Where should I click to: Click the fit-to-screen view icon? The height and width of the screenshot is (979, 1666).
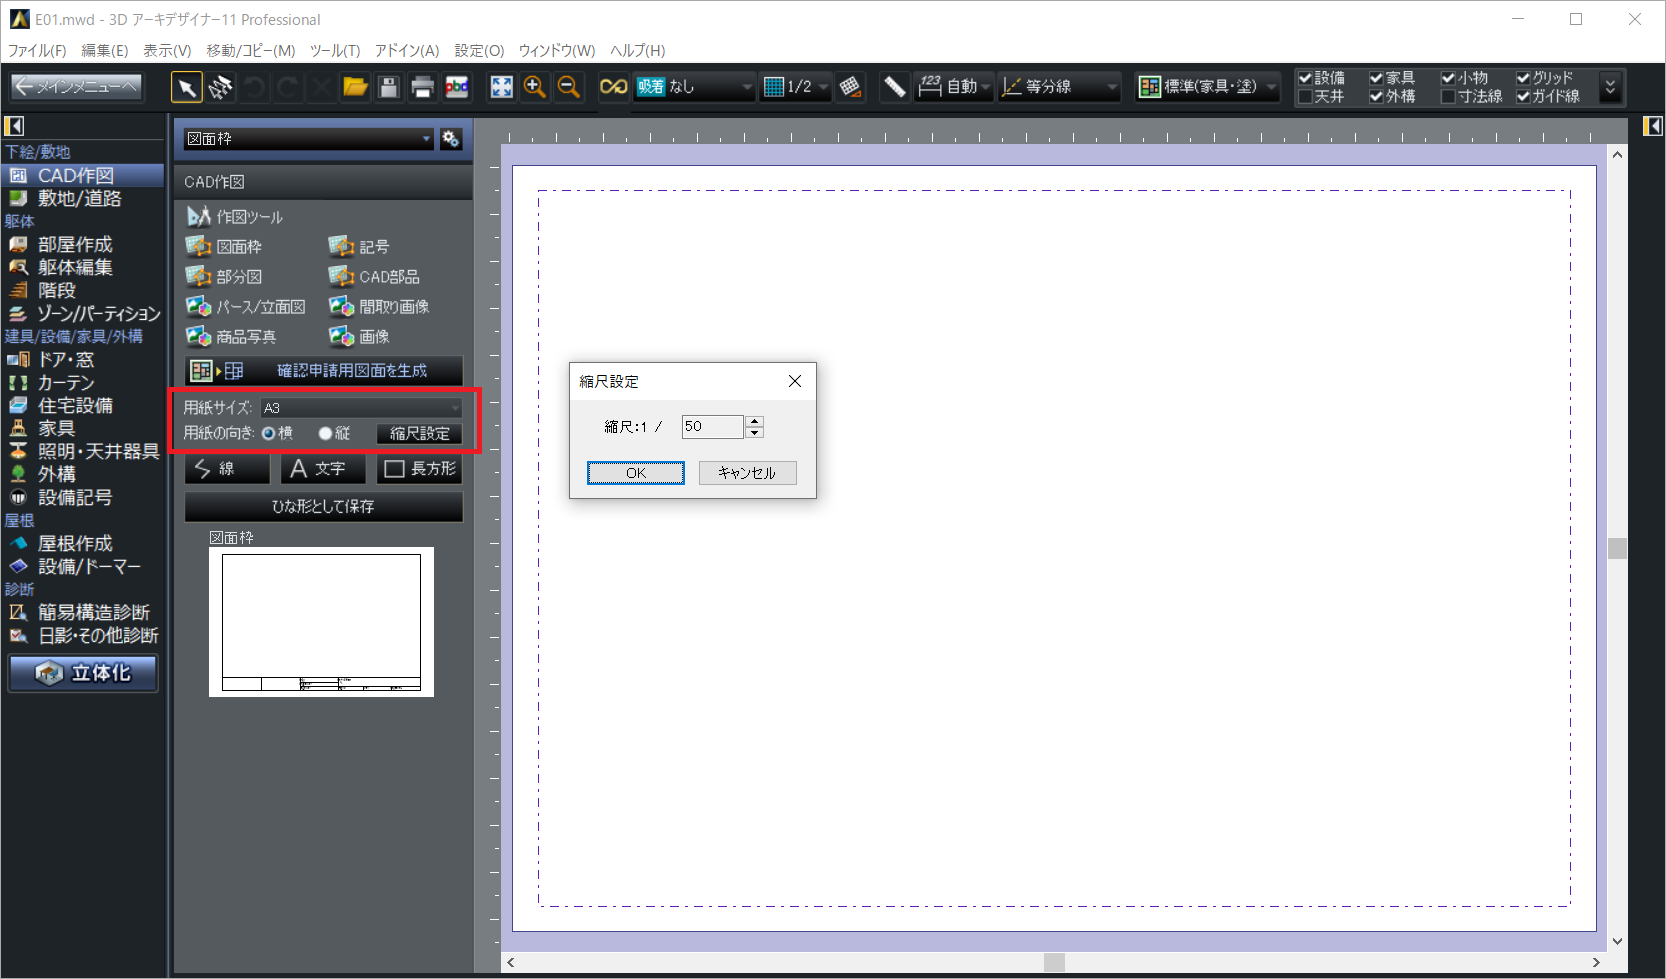click(501, 88)
